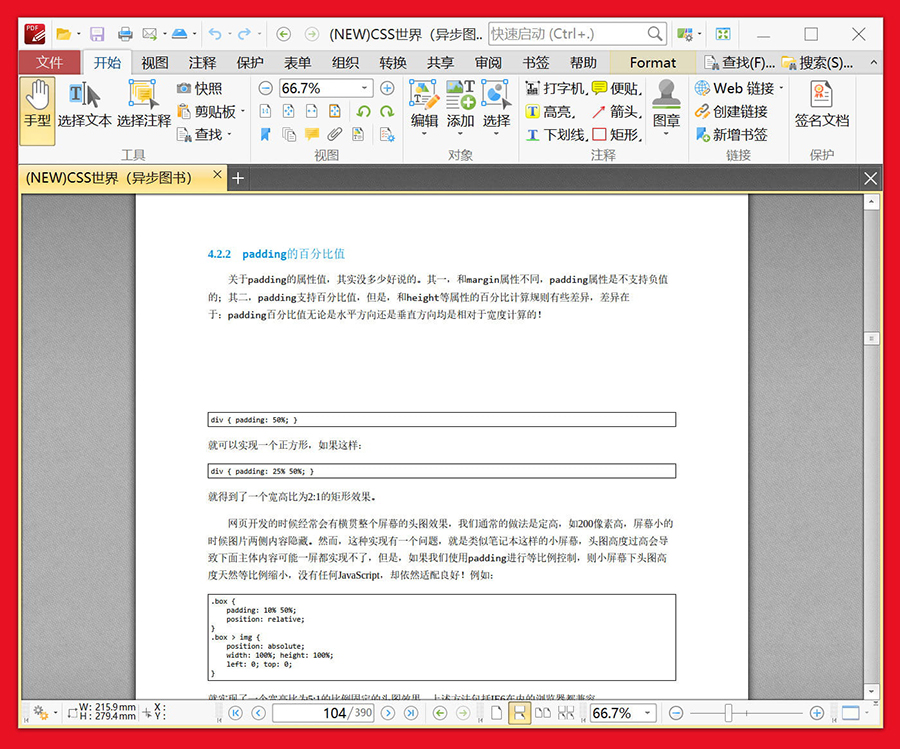Click the Sign Document (签名文档) icon
Image resolution: width=900 pixels, height=749 pixels.
[x=821, y=106]
